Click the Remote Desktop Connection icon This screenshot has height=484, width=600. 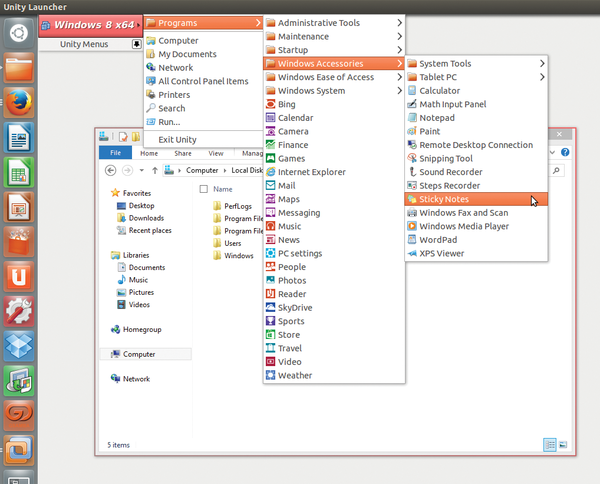click(412, 145)
